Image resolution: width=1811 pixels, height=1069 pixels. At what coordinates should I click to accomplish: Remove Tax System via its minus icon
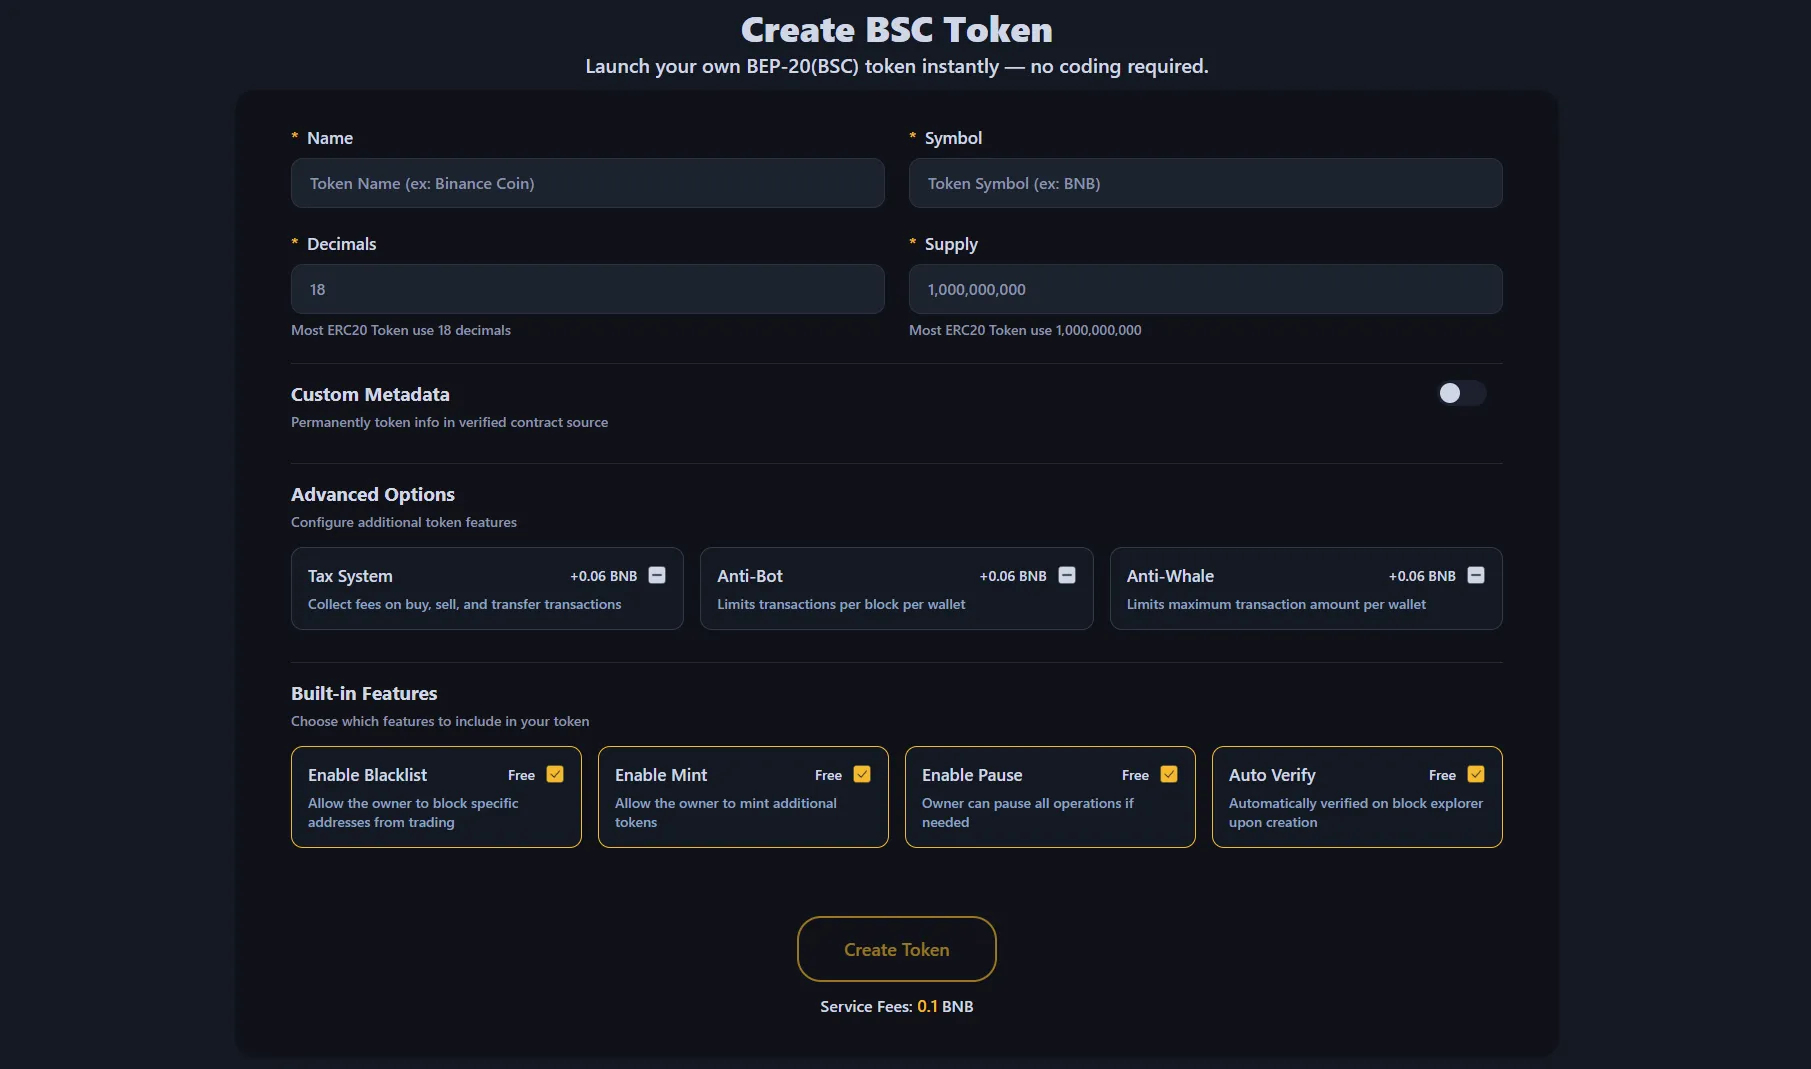pyautogui.click(x=657, y=575)
